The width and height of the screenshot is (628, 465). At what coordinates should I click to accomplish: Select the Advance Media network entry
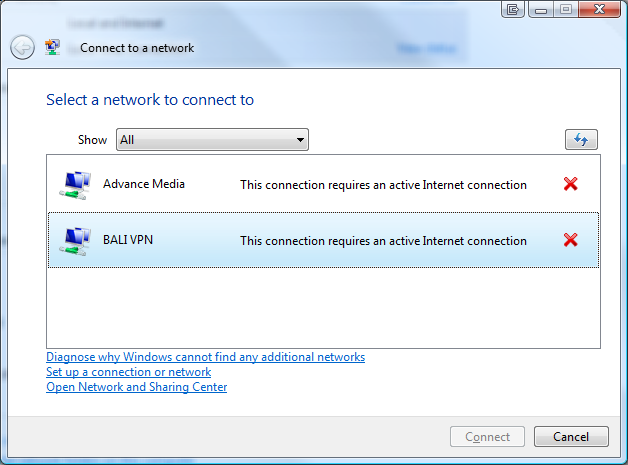pyautogui.click(x=324, y=184)
